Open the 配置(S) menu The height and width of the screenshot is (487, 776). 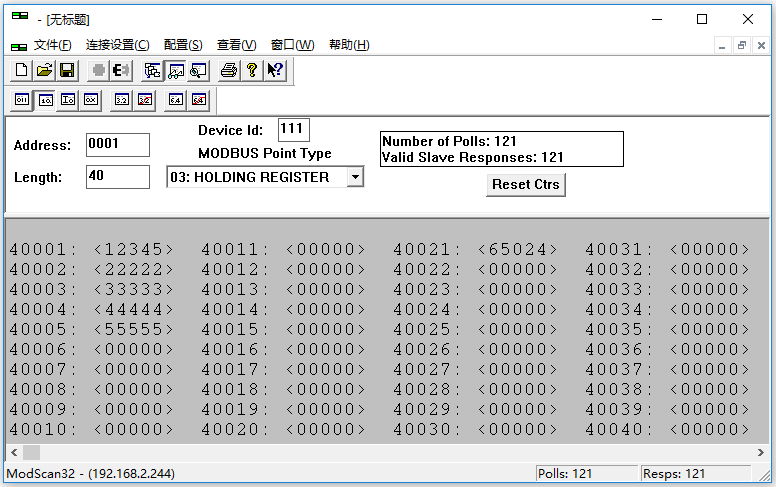tap(183, 45)
